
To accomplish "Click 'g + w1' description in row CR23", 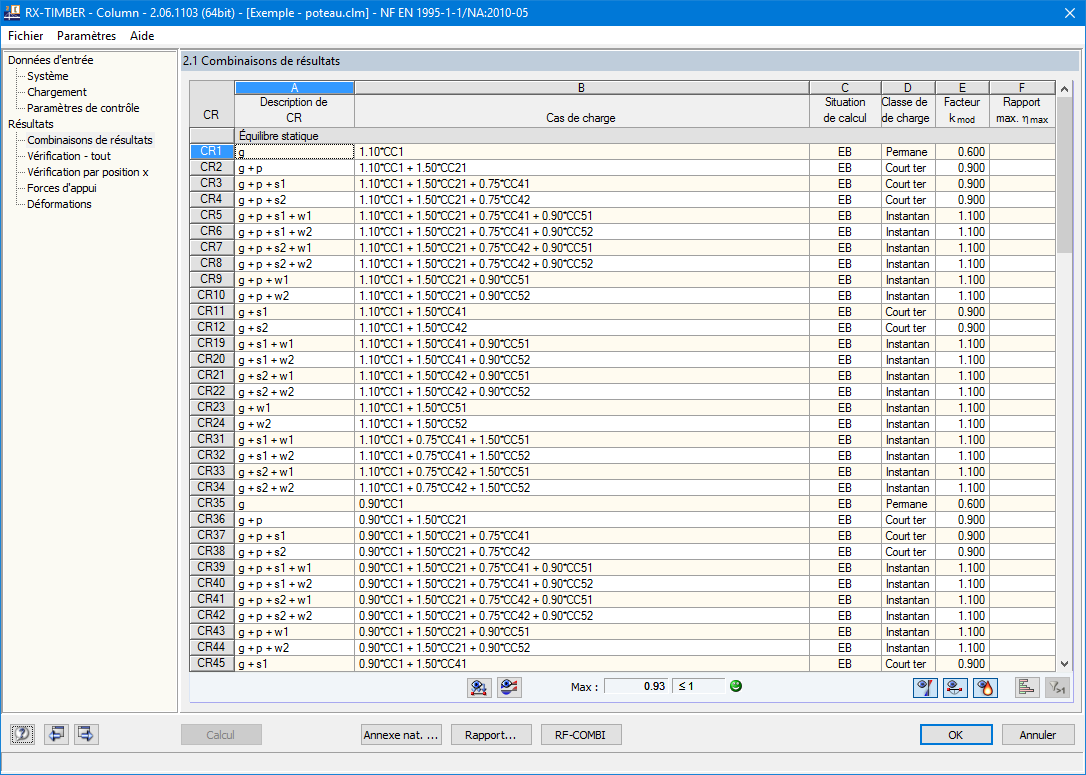I will [294, 407].
